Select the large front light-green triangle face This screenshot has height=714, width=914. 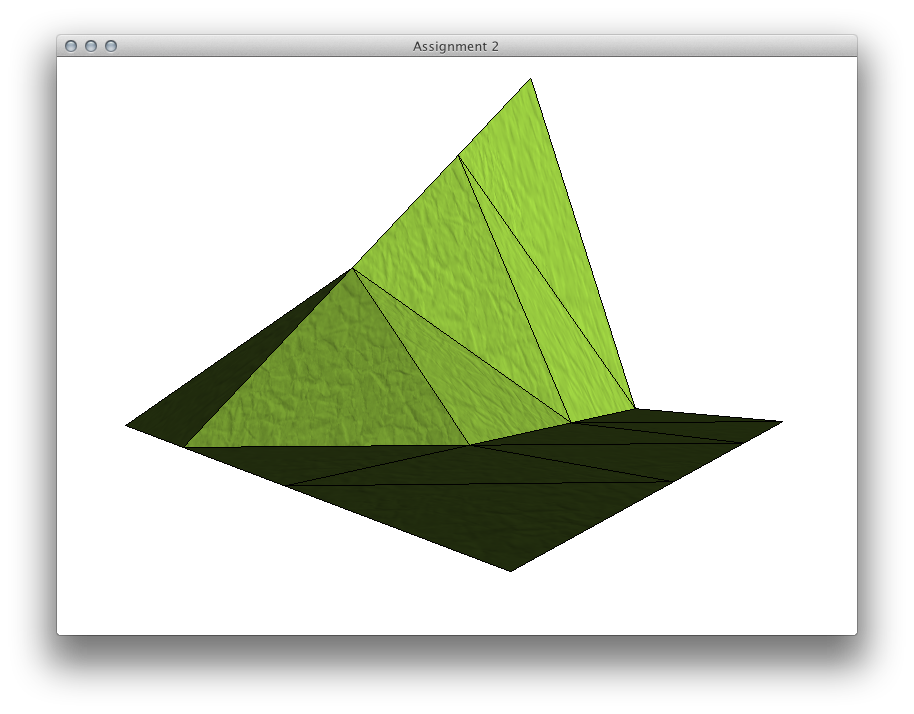point(335,385)
